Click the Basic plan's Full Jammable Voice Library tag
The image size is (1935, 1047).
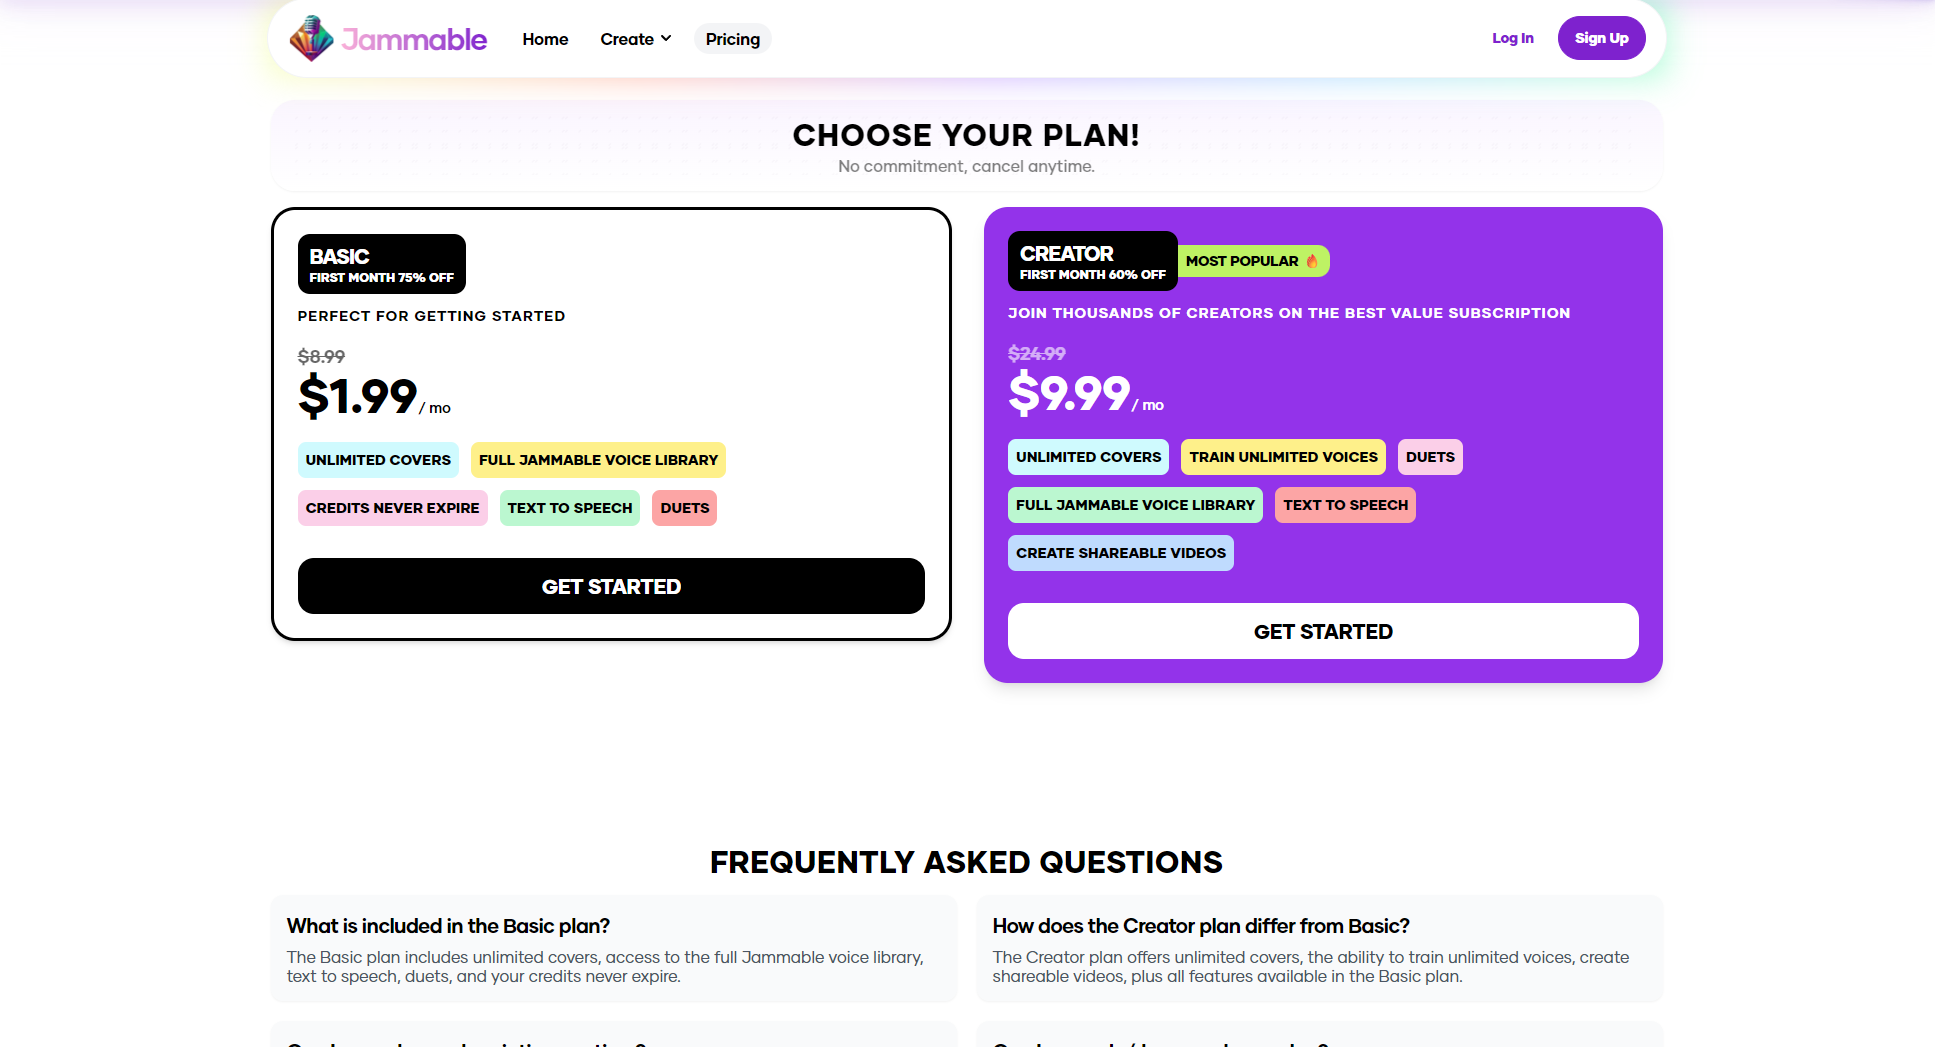598,460
